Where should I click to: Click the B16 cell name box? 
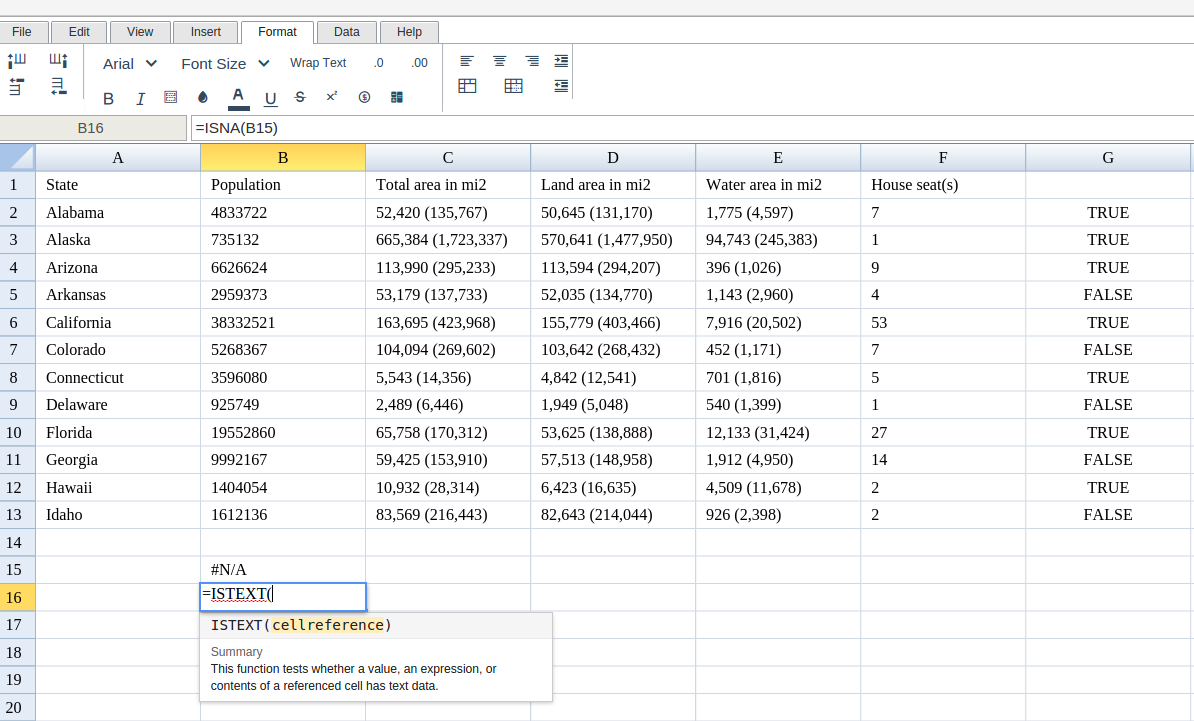point(91,128)
